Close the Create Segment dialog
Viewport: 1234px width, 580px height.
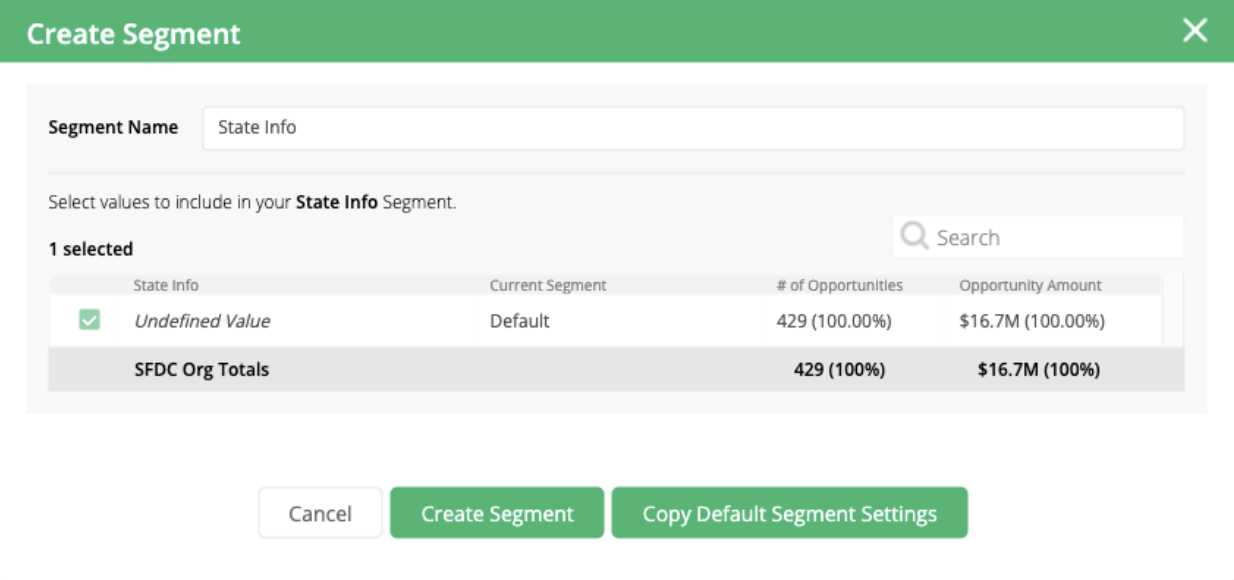coord(1195,31)
